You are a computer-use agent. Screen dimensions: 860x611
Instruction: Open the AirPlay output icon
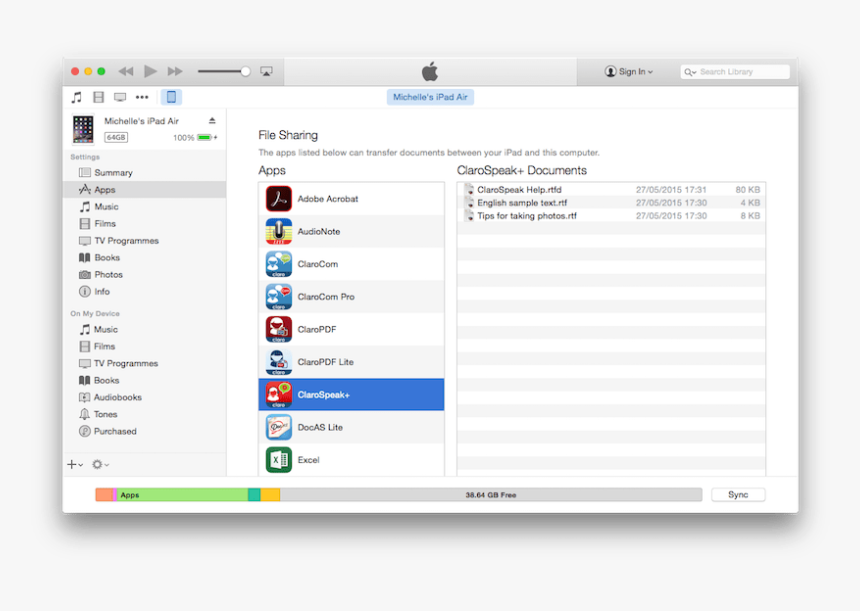click(x=267, y=71)
